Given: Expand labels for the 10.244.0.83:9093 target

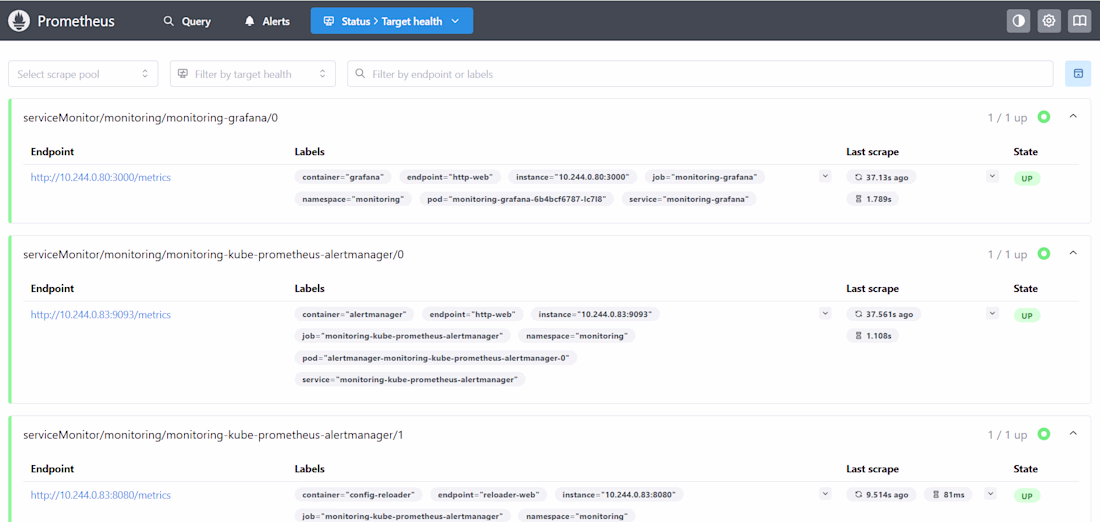Looking at the screenshot, I should [825, 314].
